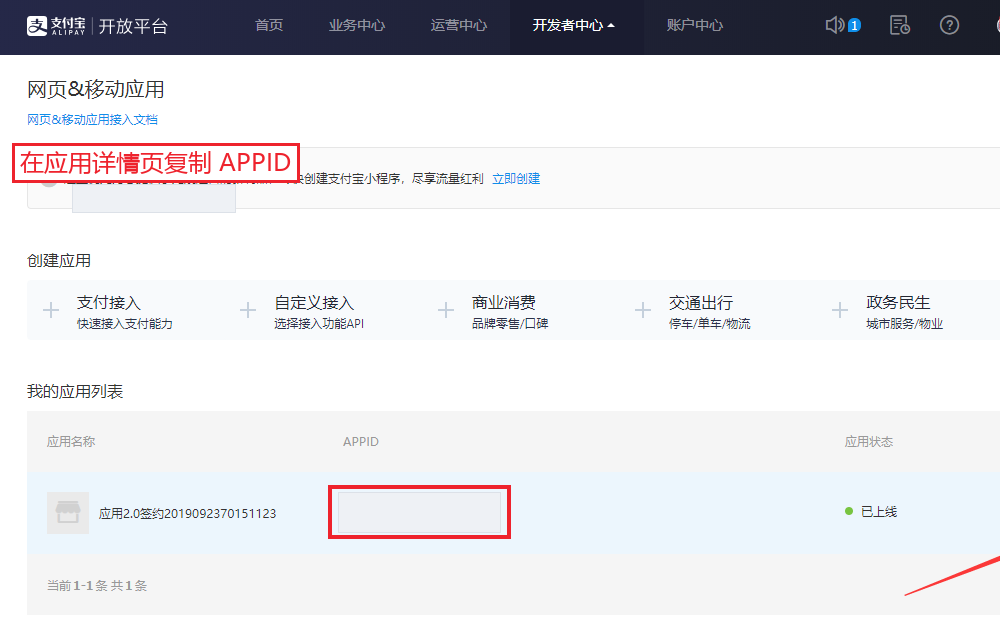This screenshot has height=625, width=1000.
Task: Click 品牌零售/口碑 description text
Action: click(x=510, y=324)
